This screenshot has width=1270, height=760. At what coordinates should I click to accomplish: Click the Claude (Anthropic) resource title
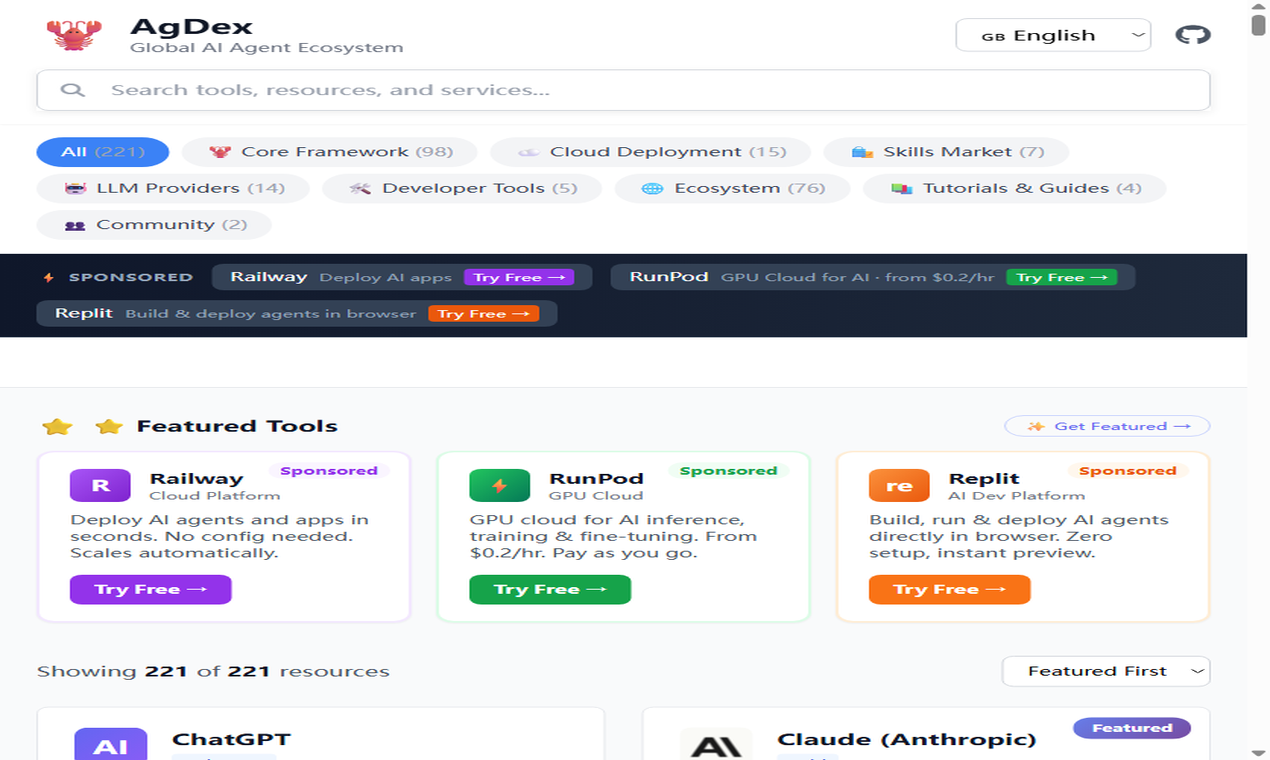(906, 740)
